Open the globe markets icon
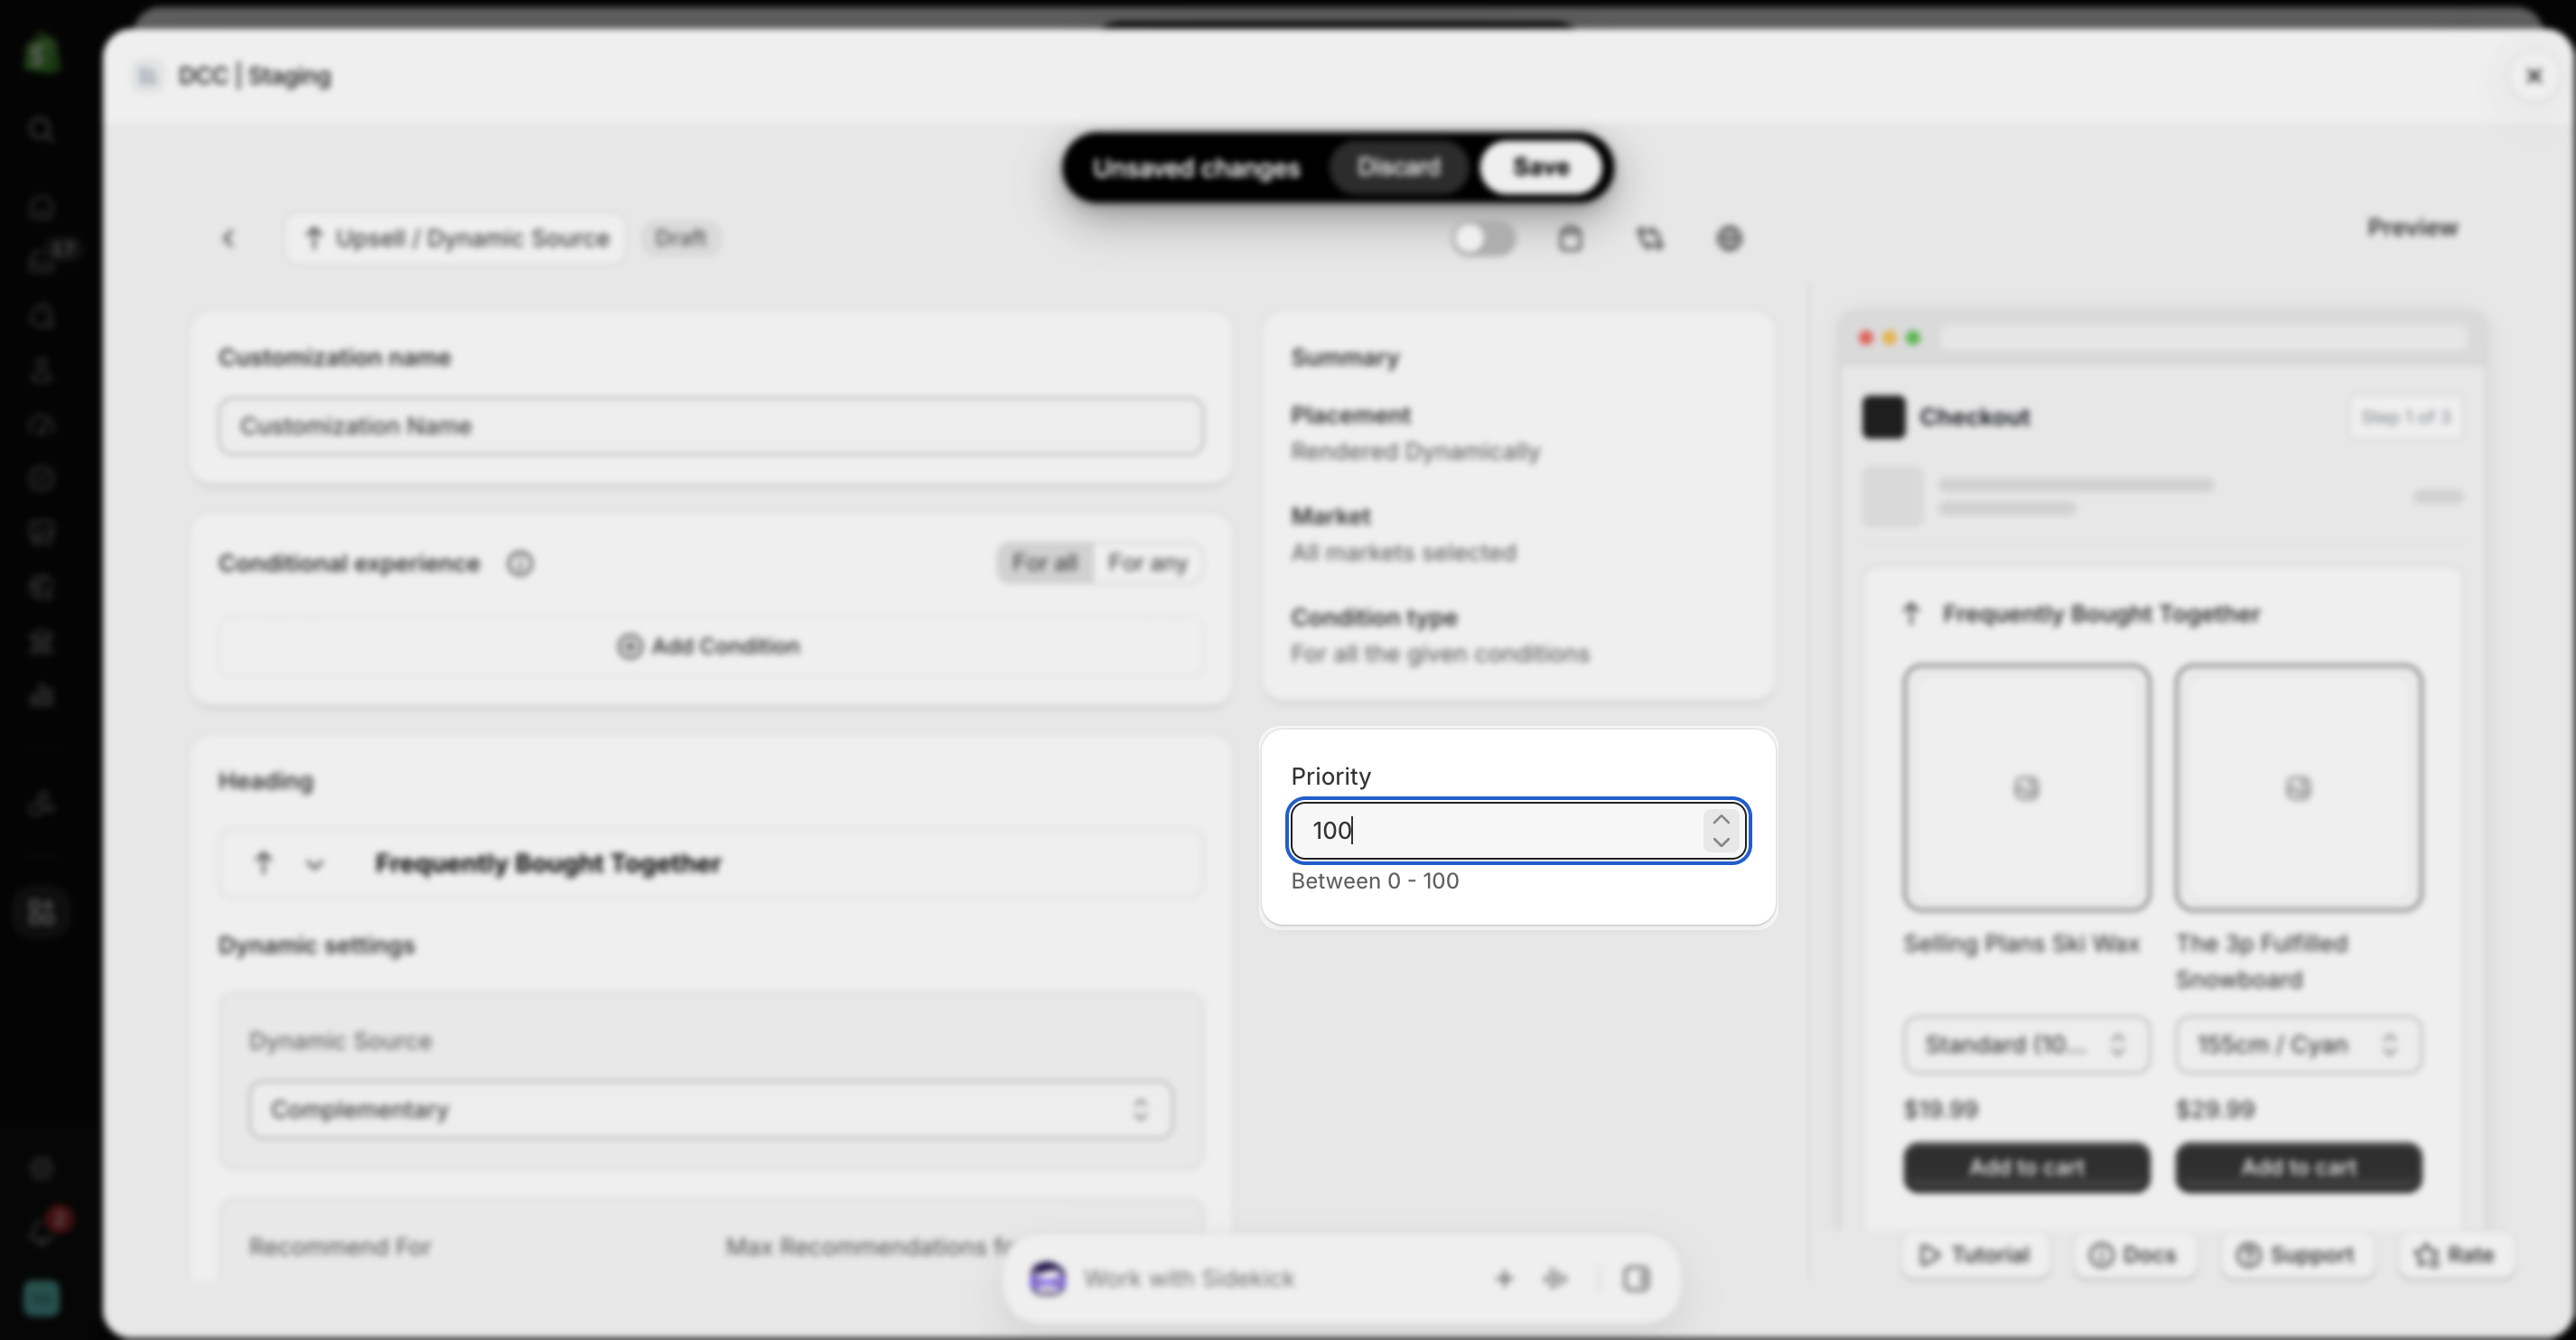The height and width of the screenshot is (1340, 2576). pos(1729,239)
